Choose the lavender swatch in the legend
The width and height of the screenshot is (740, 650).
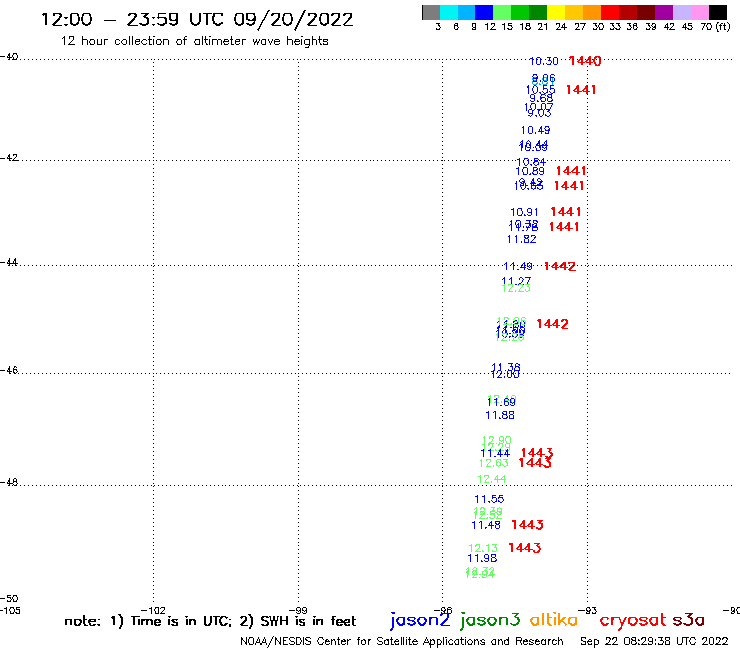point(682,12)
